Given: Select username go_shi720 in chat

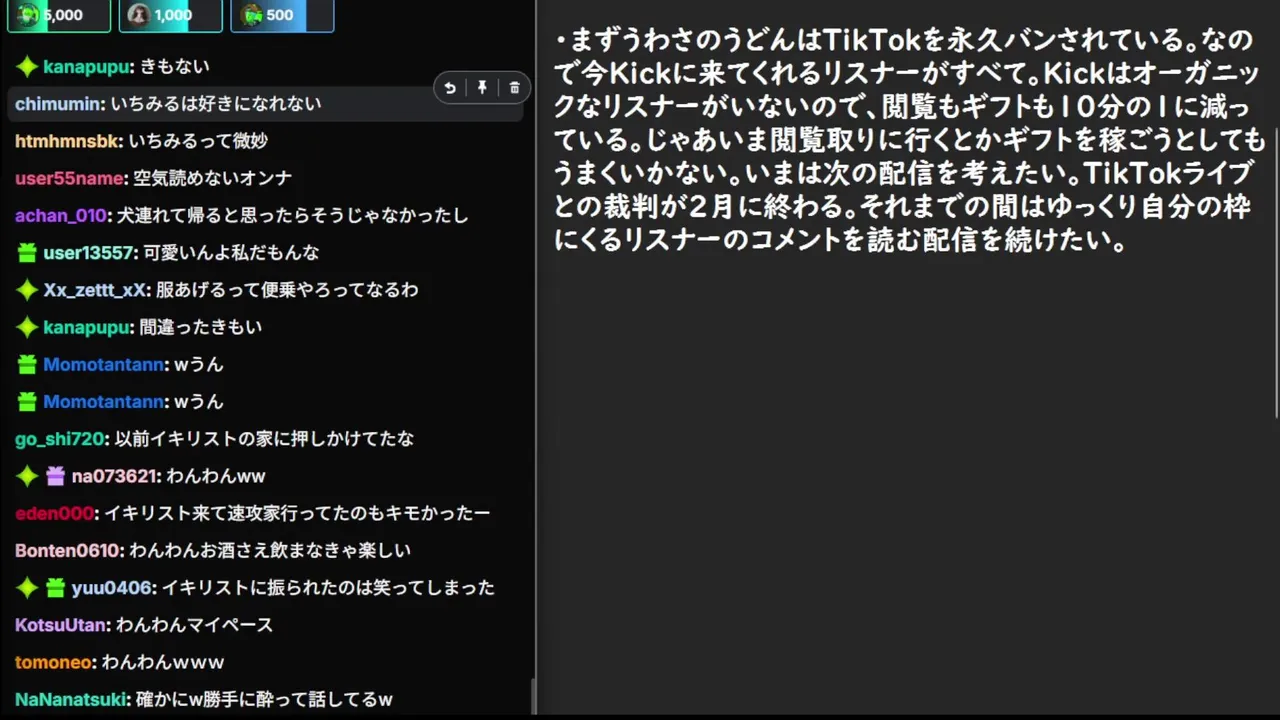Looking at the screenshot, I should point(61,439).
